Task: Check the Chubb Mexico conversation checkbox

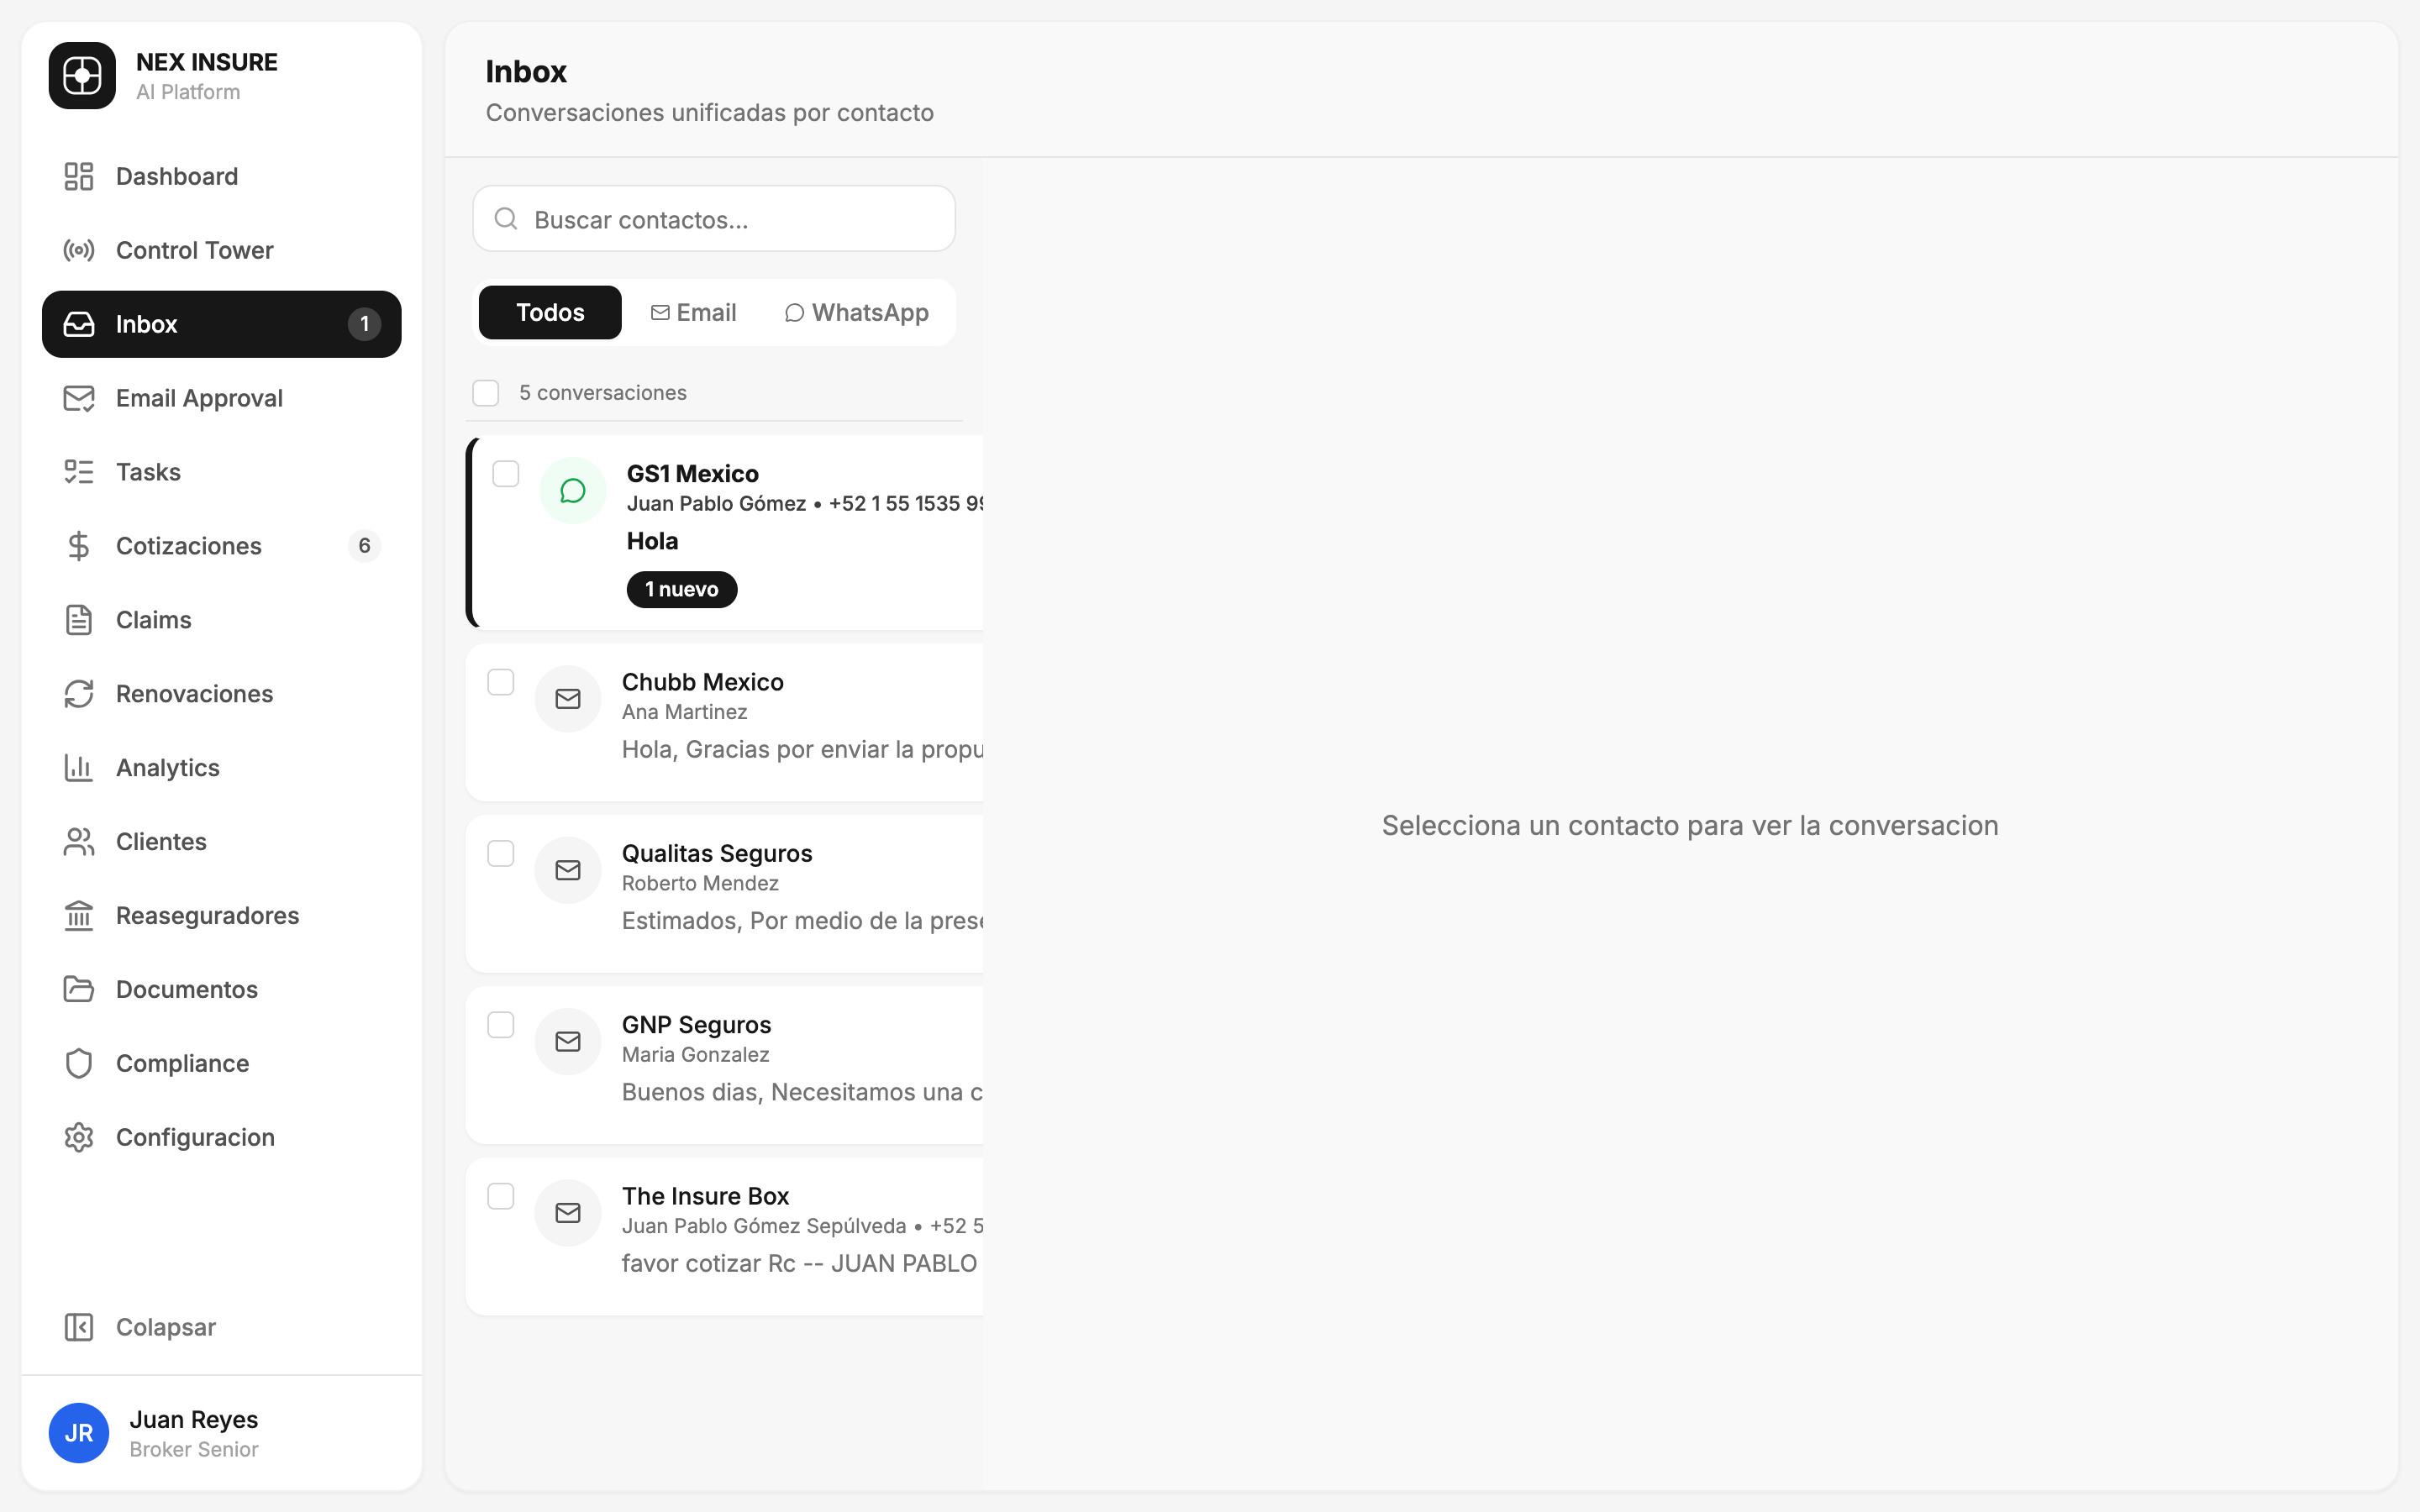Action: coord(501,681)
